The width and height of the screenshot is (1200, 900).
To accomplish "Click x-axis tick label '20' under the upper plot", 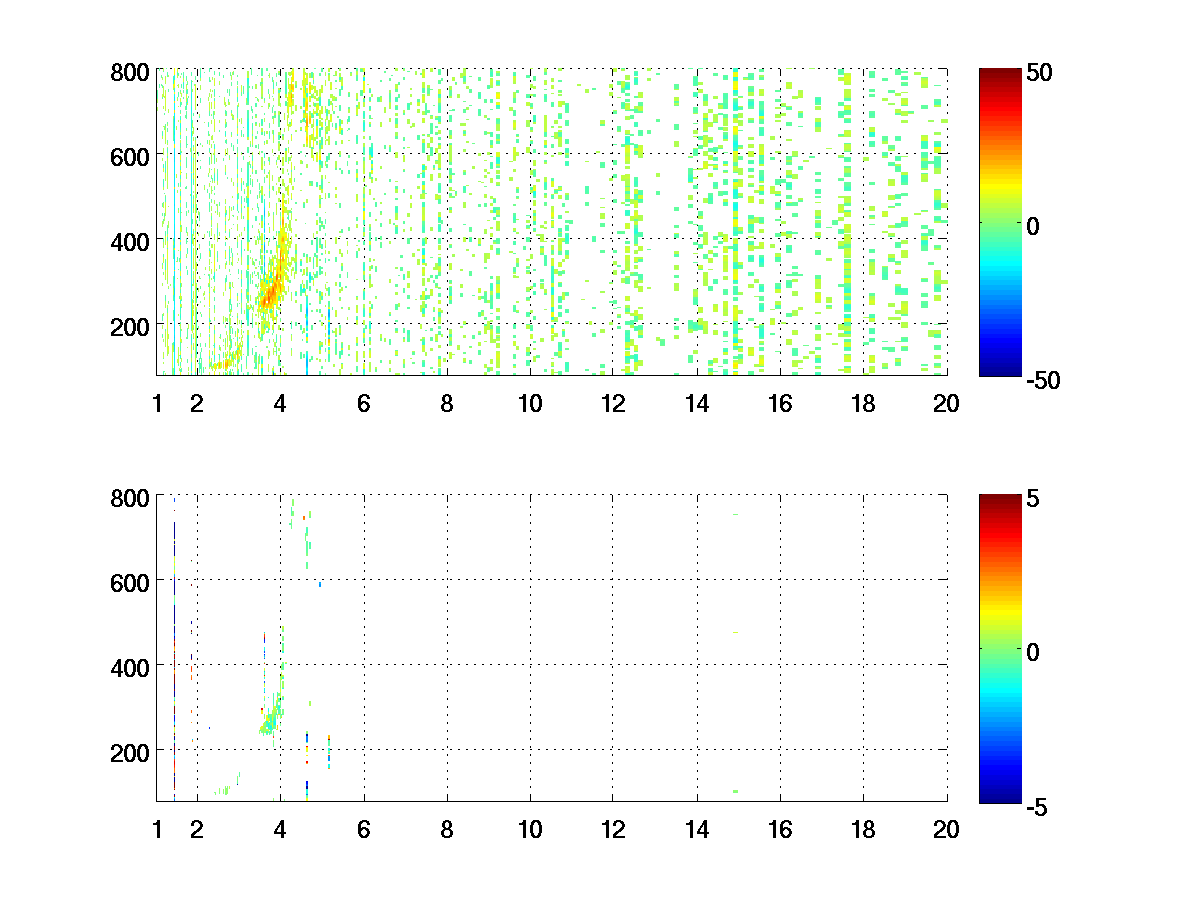I will click(x=946, y=404).
